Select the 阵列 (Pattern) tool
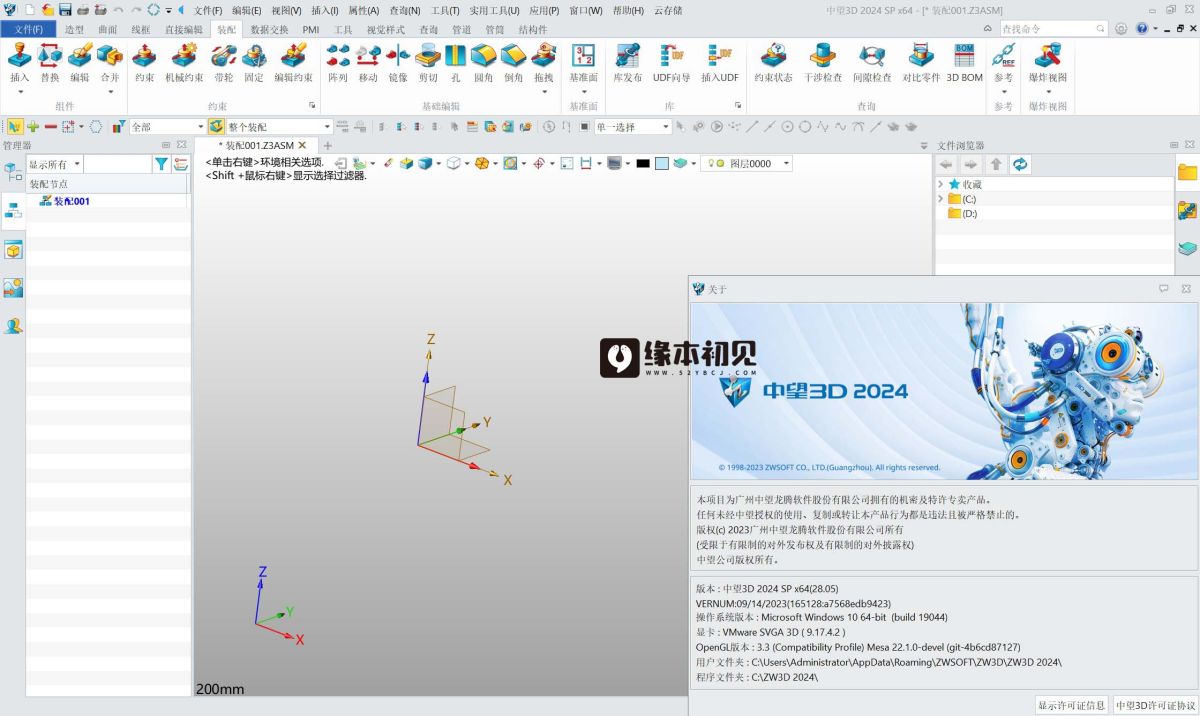Viewport: 1200px width, 716px height. point(338,55)
